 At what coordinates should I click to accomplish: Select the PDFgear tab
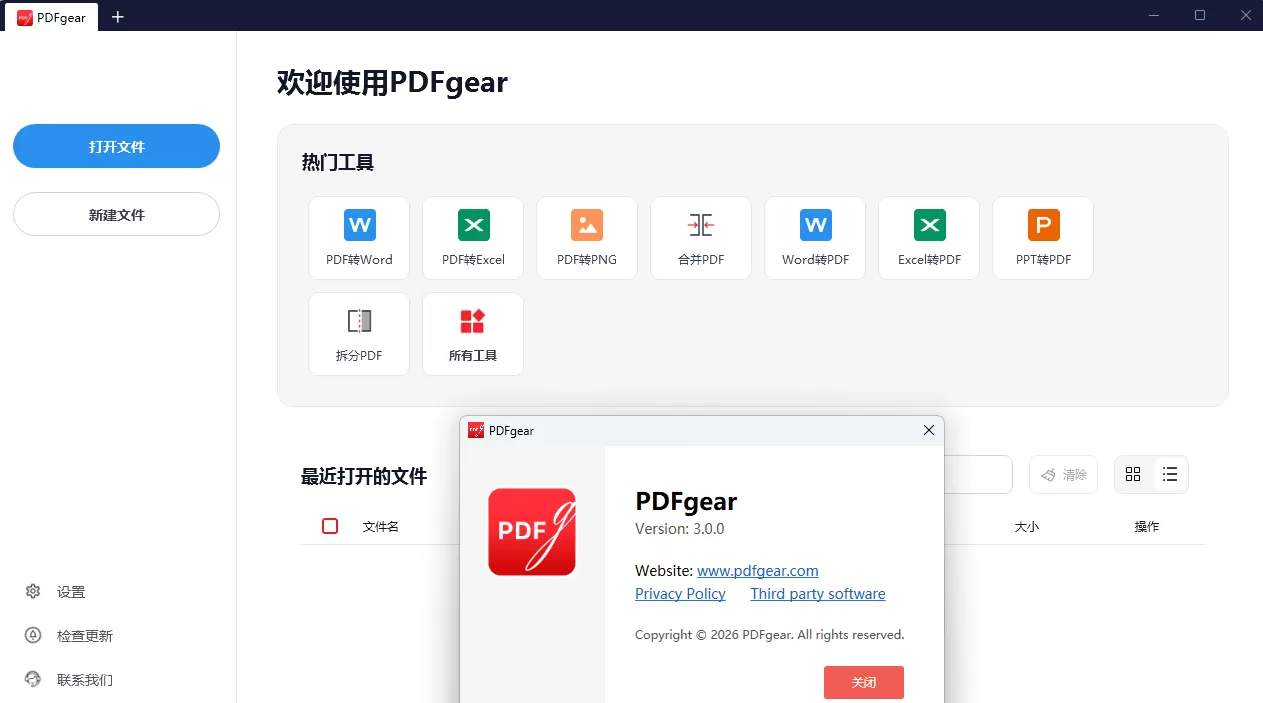tap(52, 17)
